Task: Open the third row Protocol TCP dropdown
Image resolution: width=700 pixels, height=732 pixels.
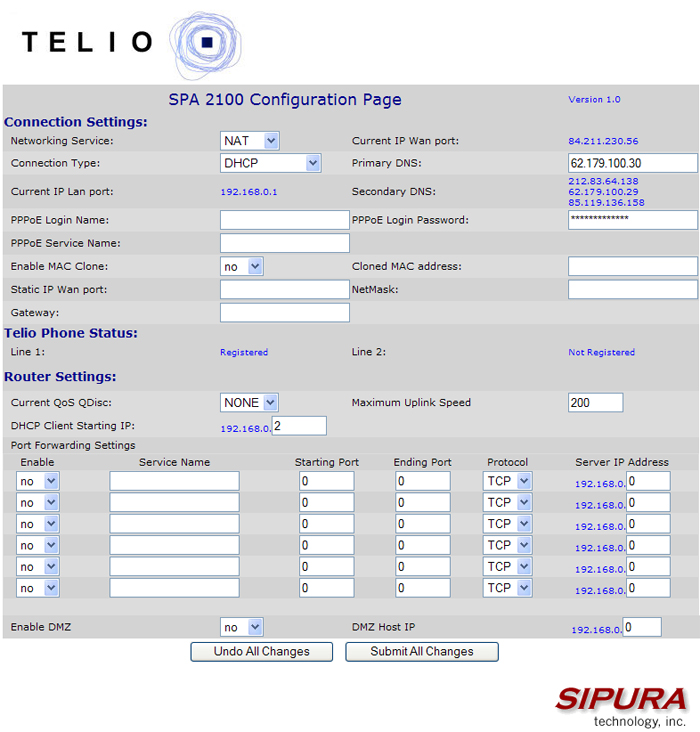Action: click(508, 524)
